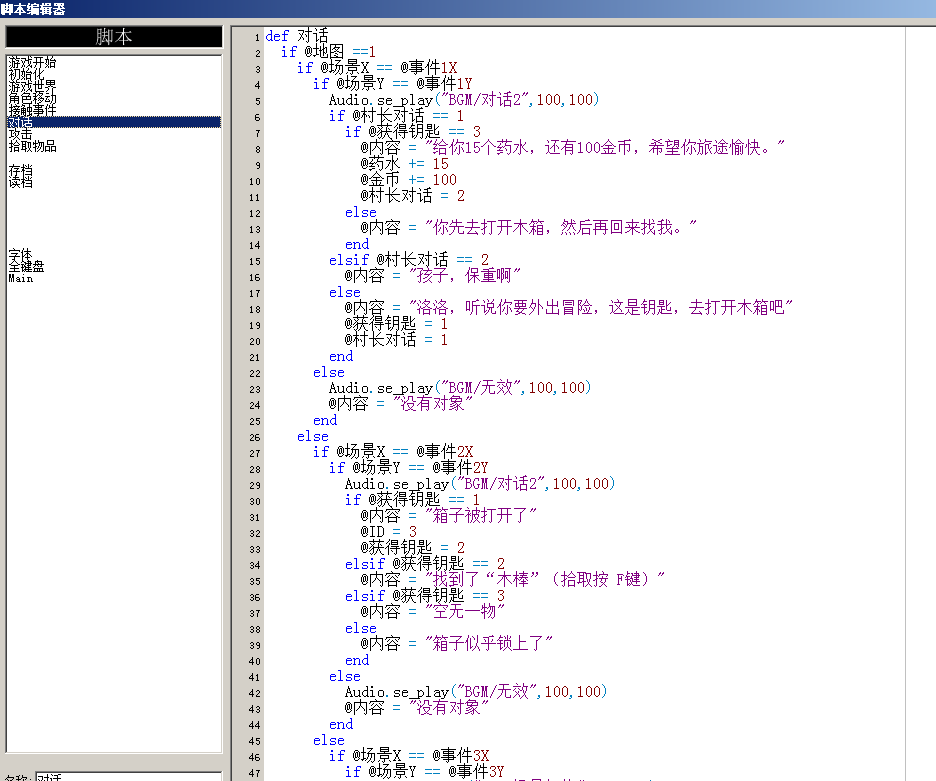
Task: Click the '@获得钥匙 = 1' assignment line
Action: pos(396,324)
